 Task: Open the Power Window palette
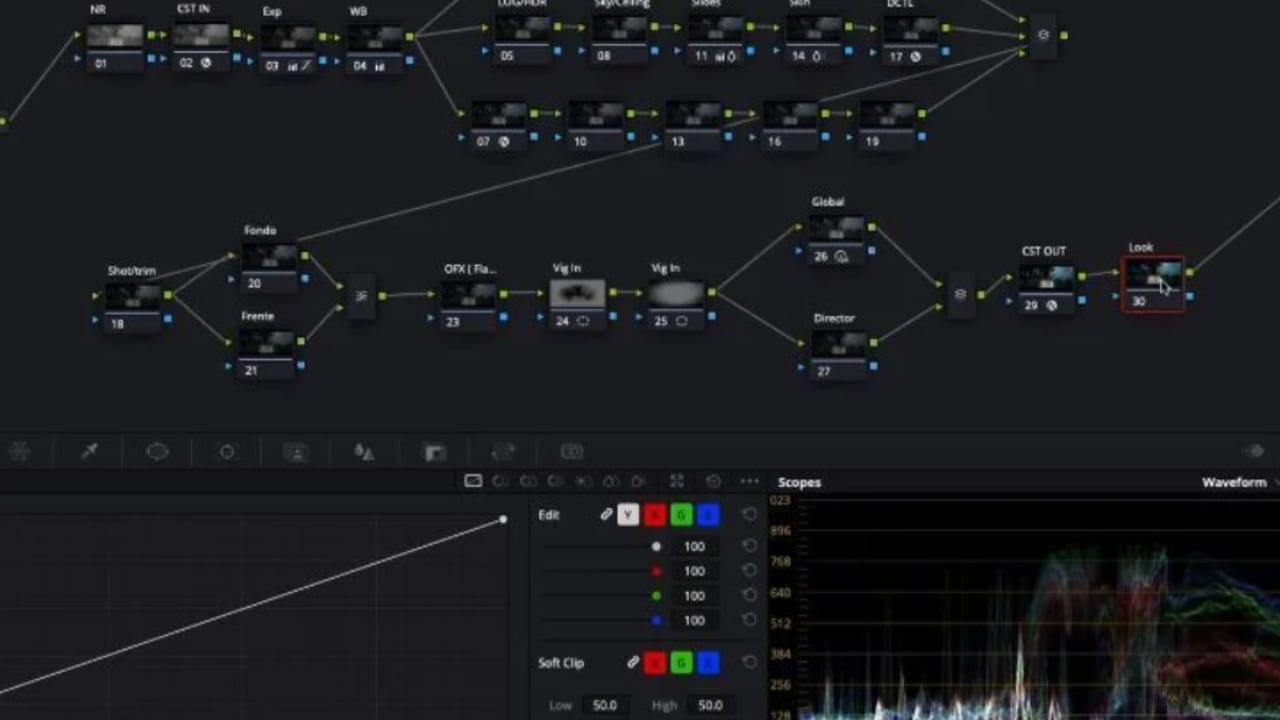158,452
